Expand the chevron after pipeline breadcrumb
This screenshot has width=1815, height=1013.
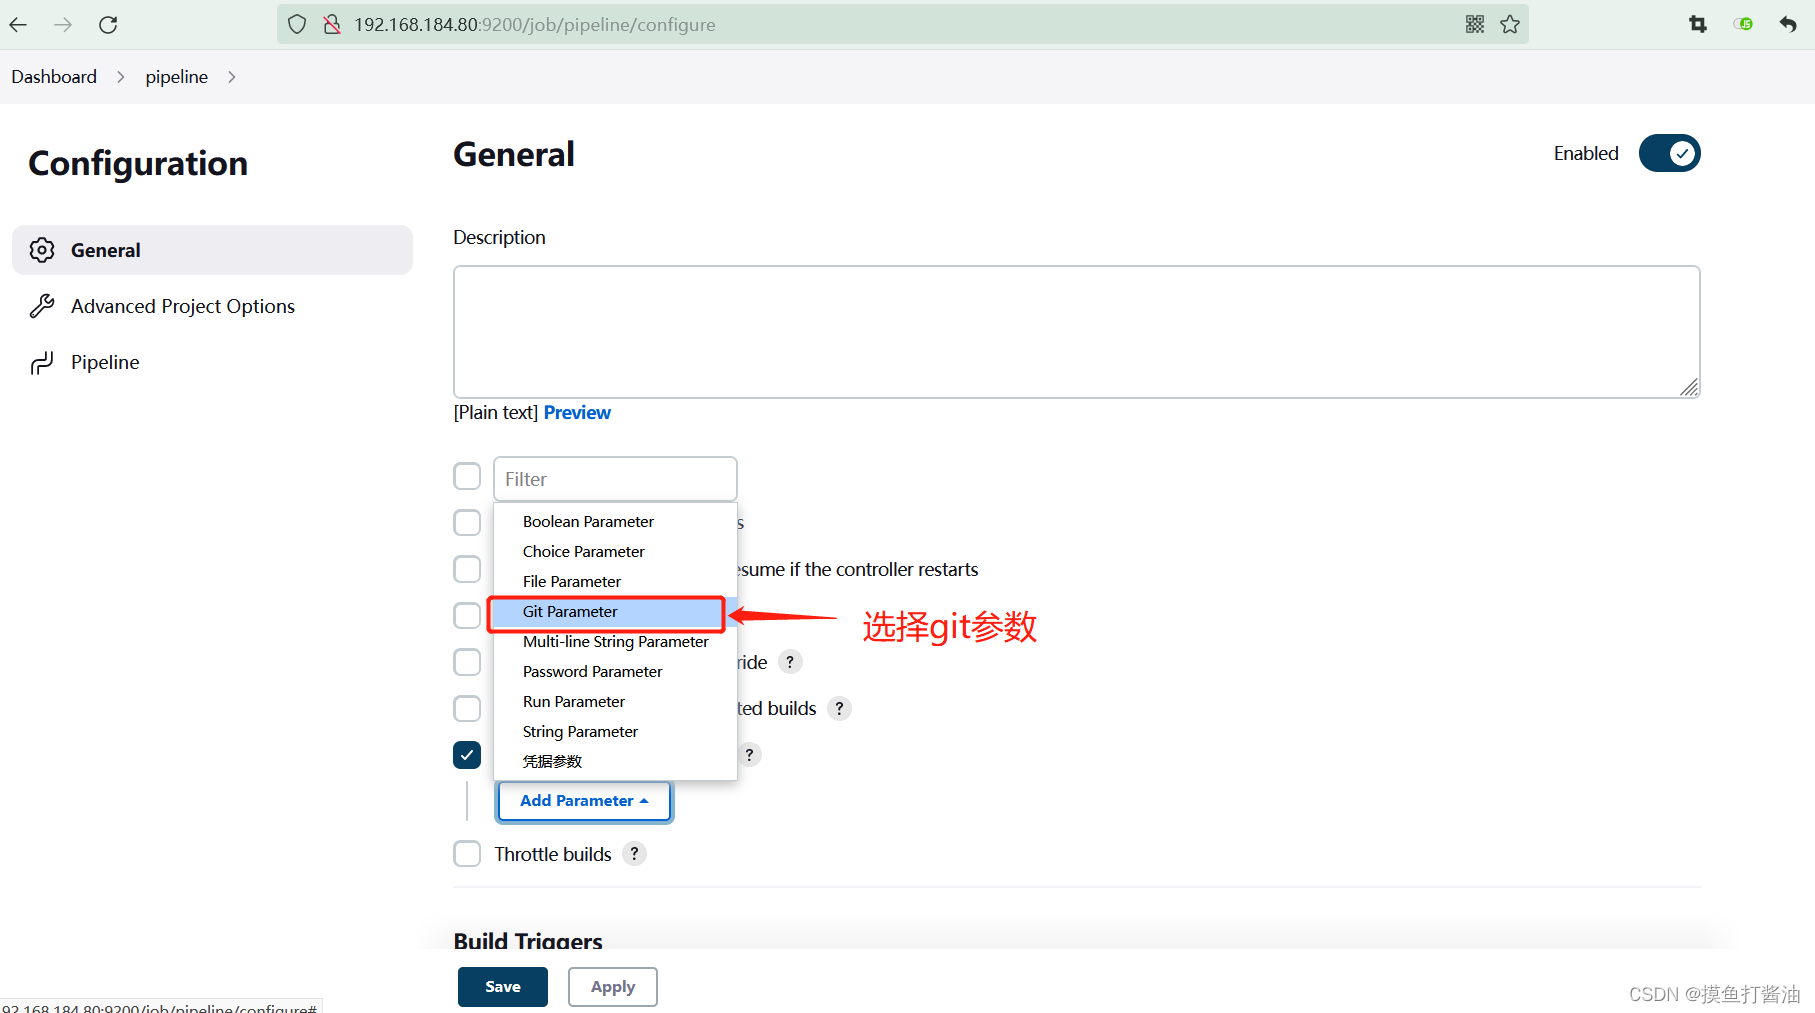pos(232,77)
